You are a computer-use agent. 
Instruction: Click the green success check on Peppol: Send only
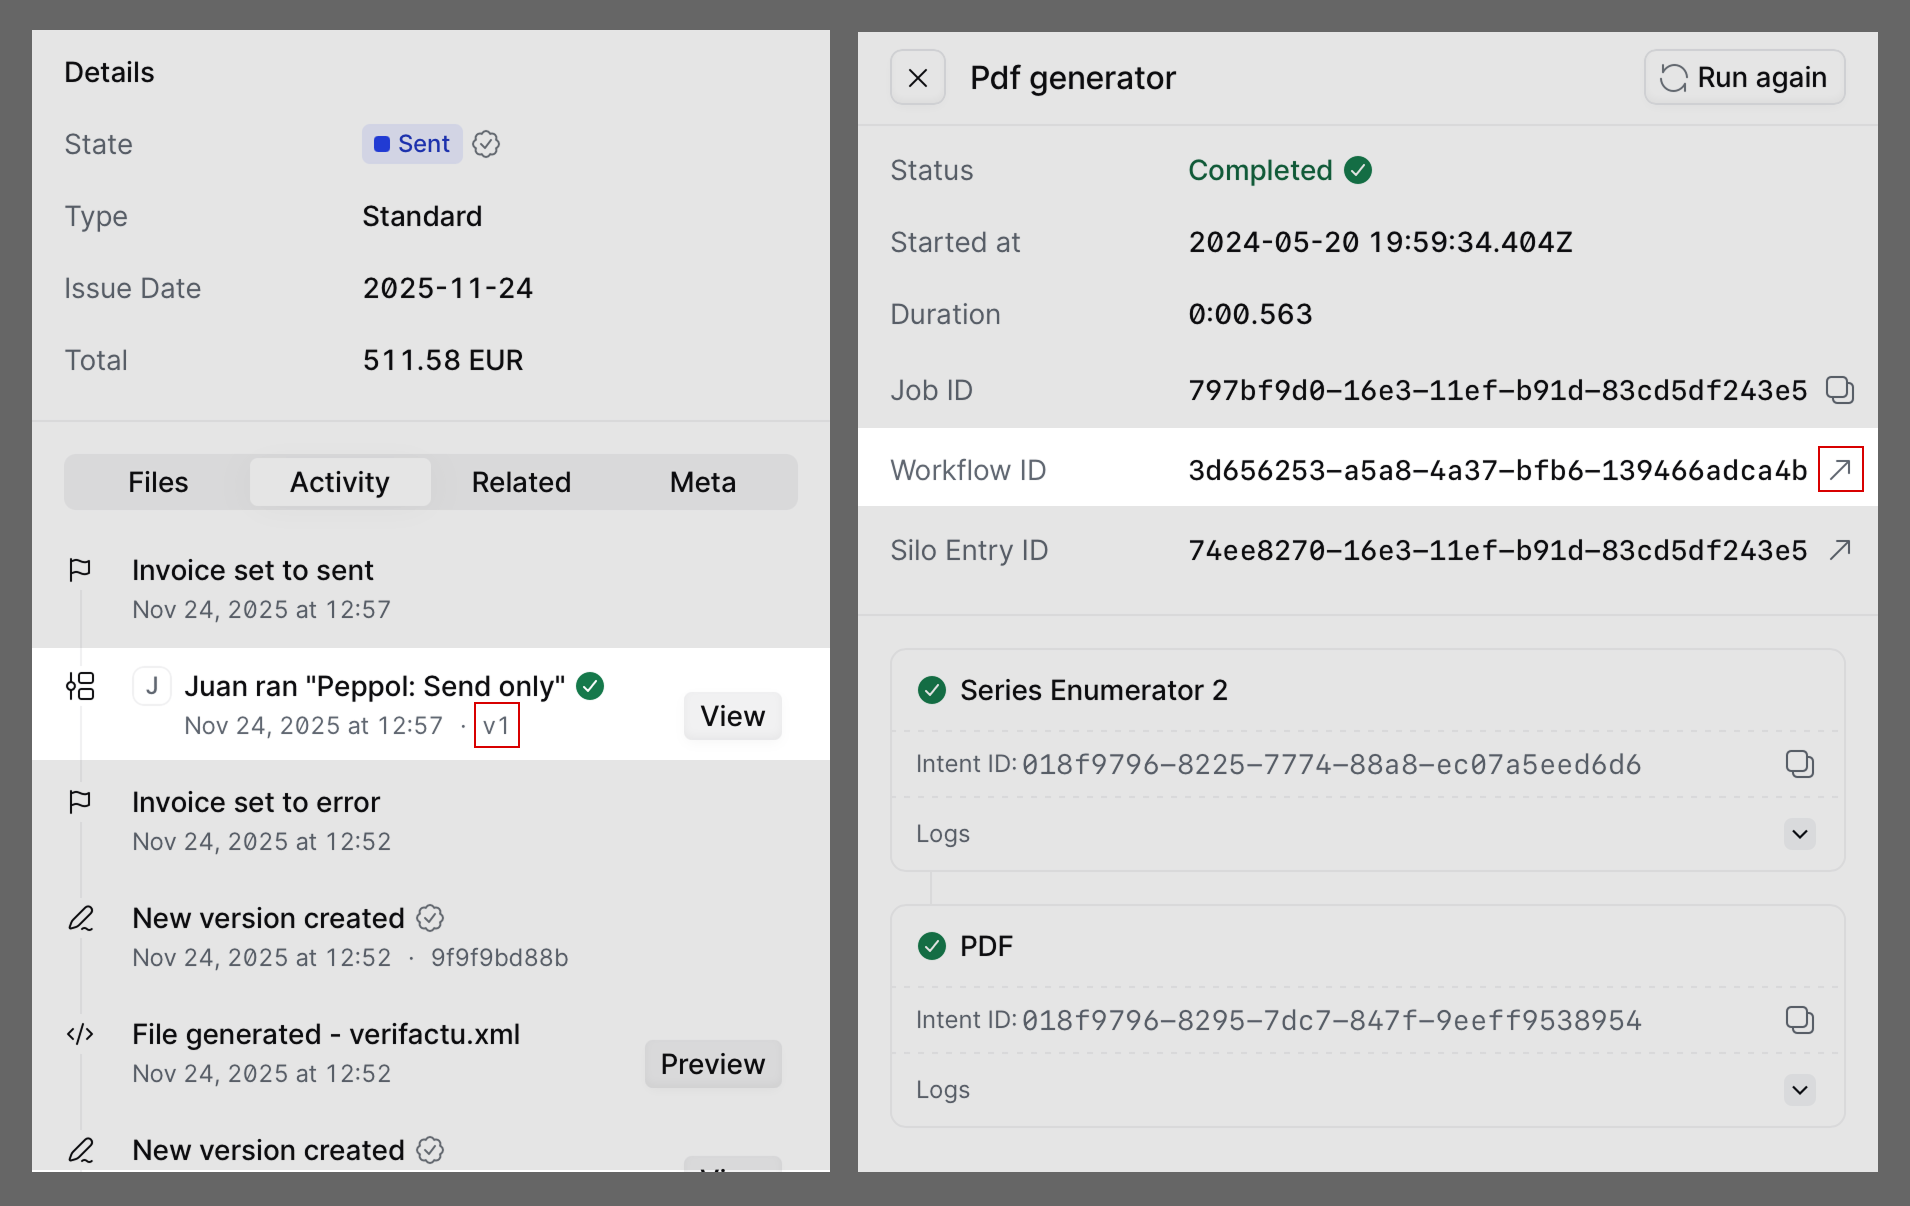tap(589, 685)
